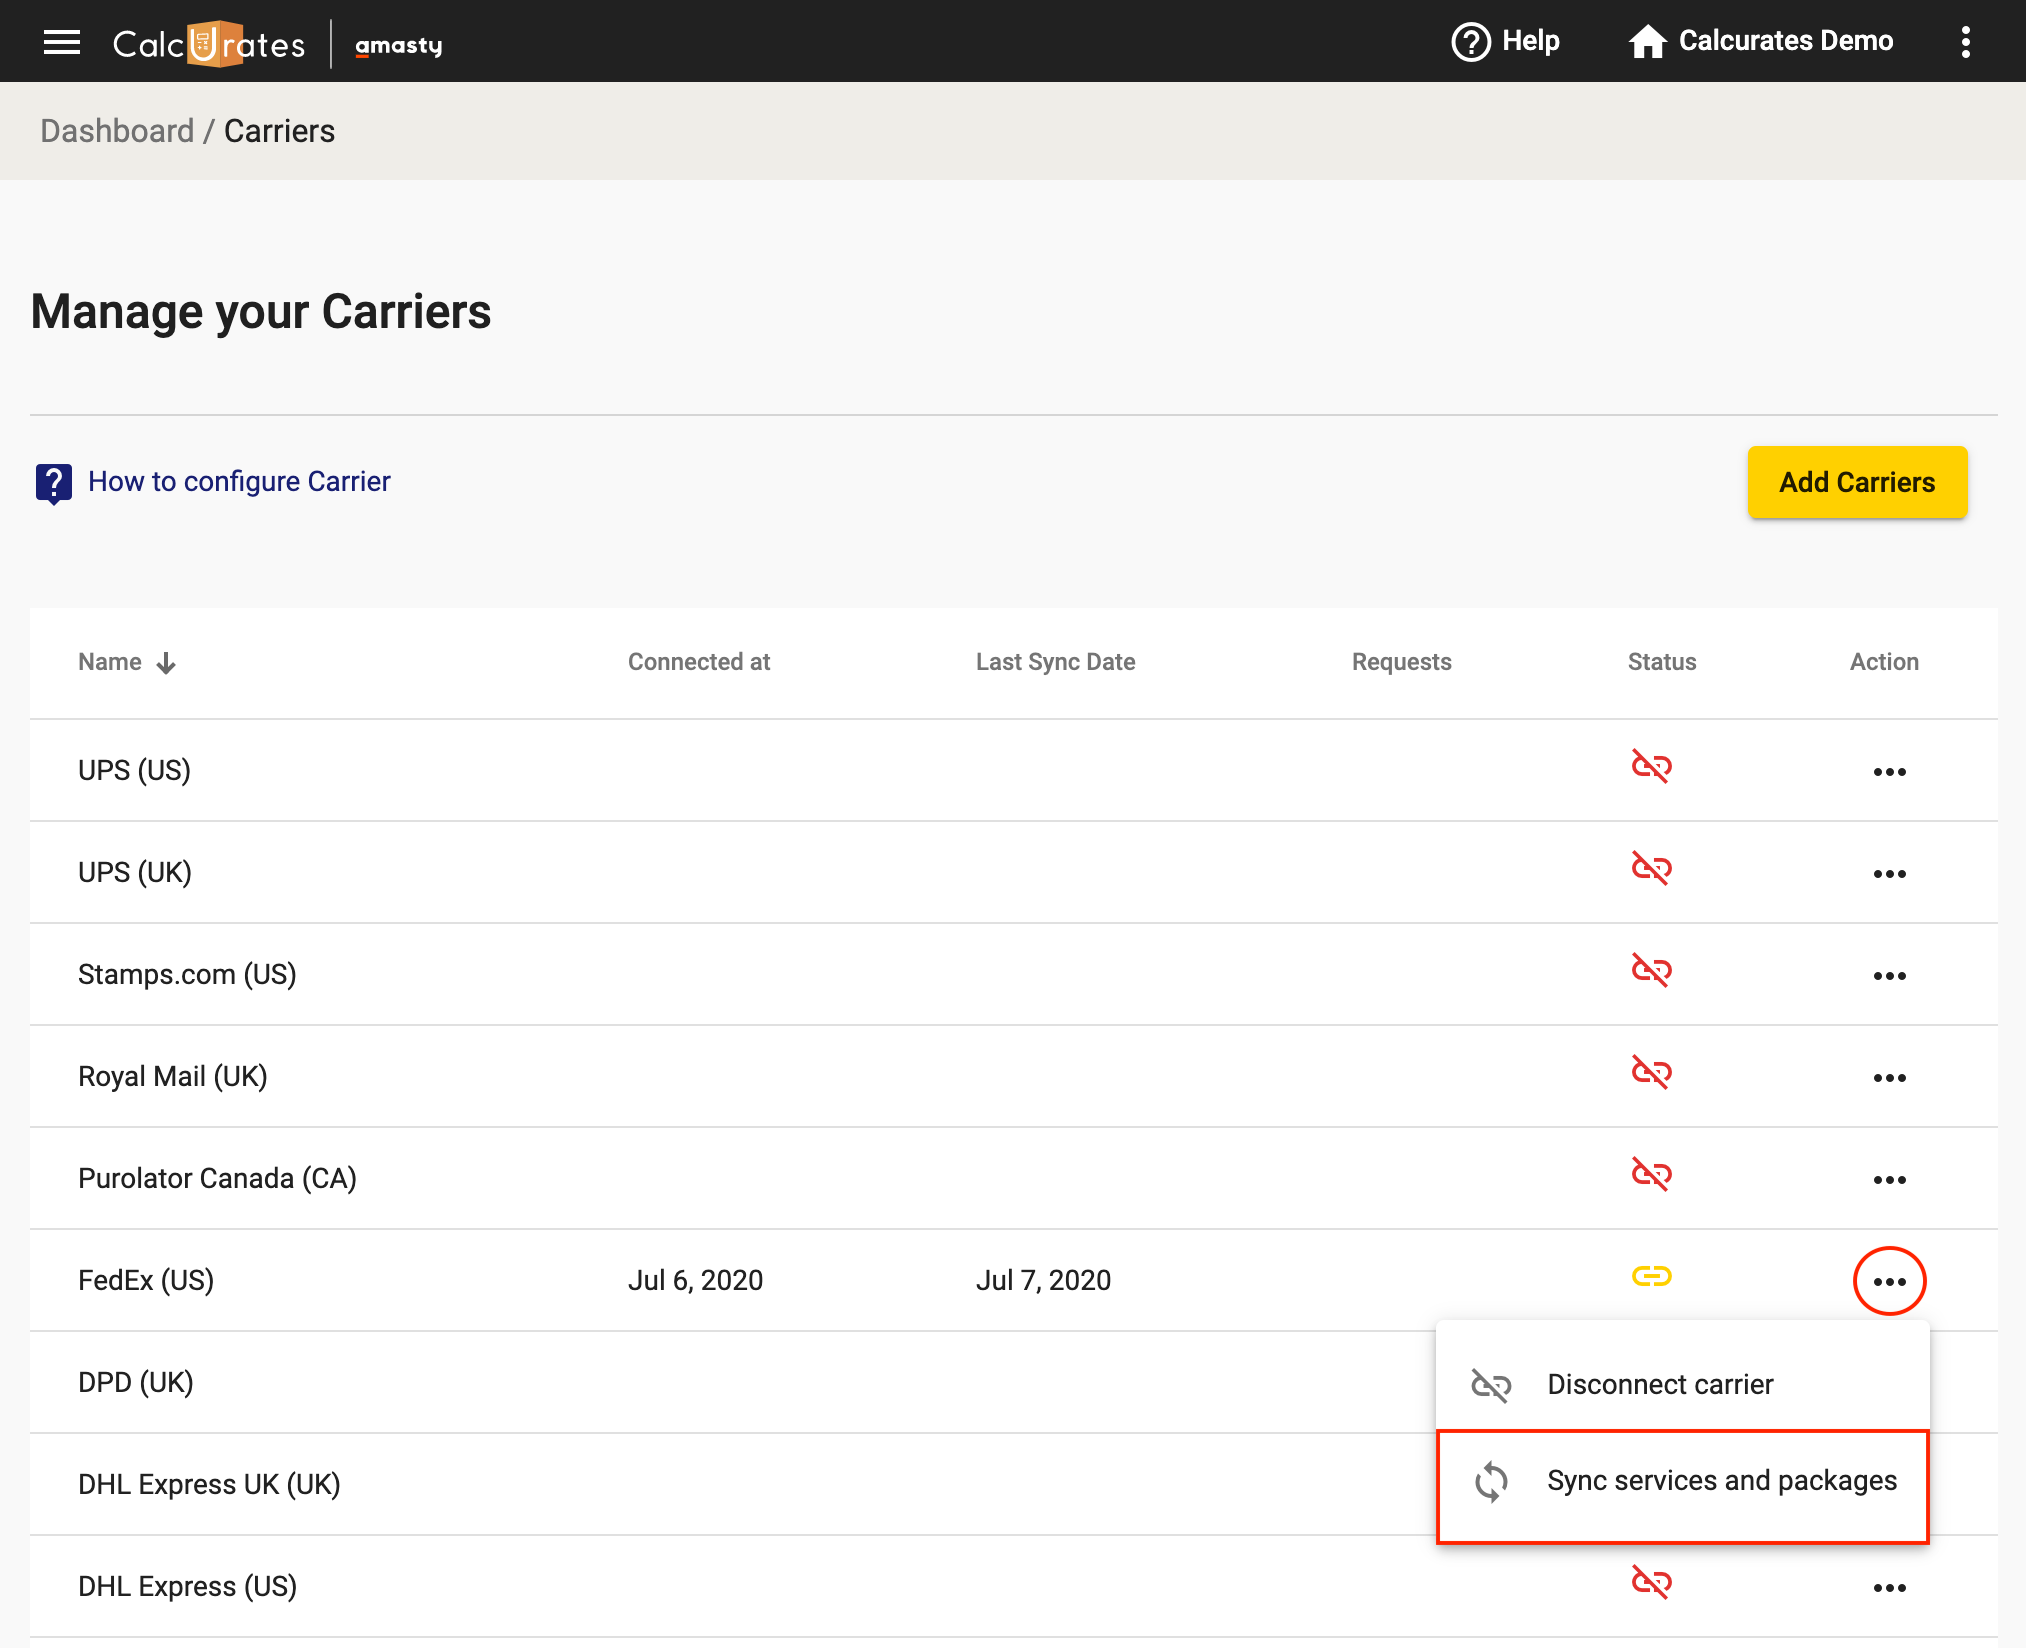Select the UPS (US) carrier name

(134, 771)
